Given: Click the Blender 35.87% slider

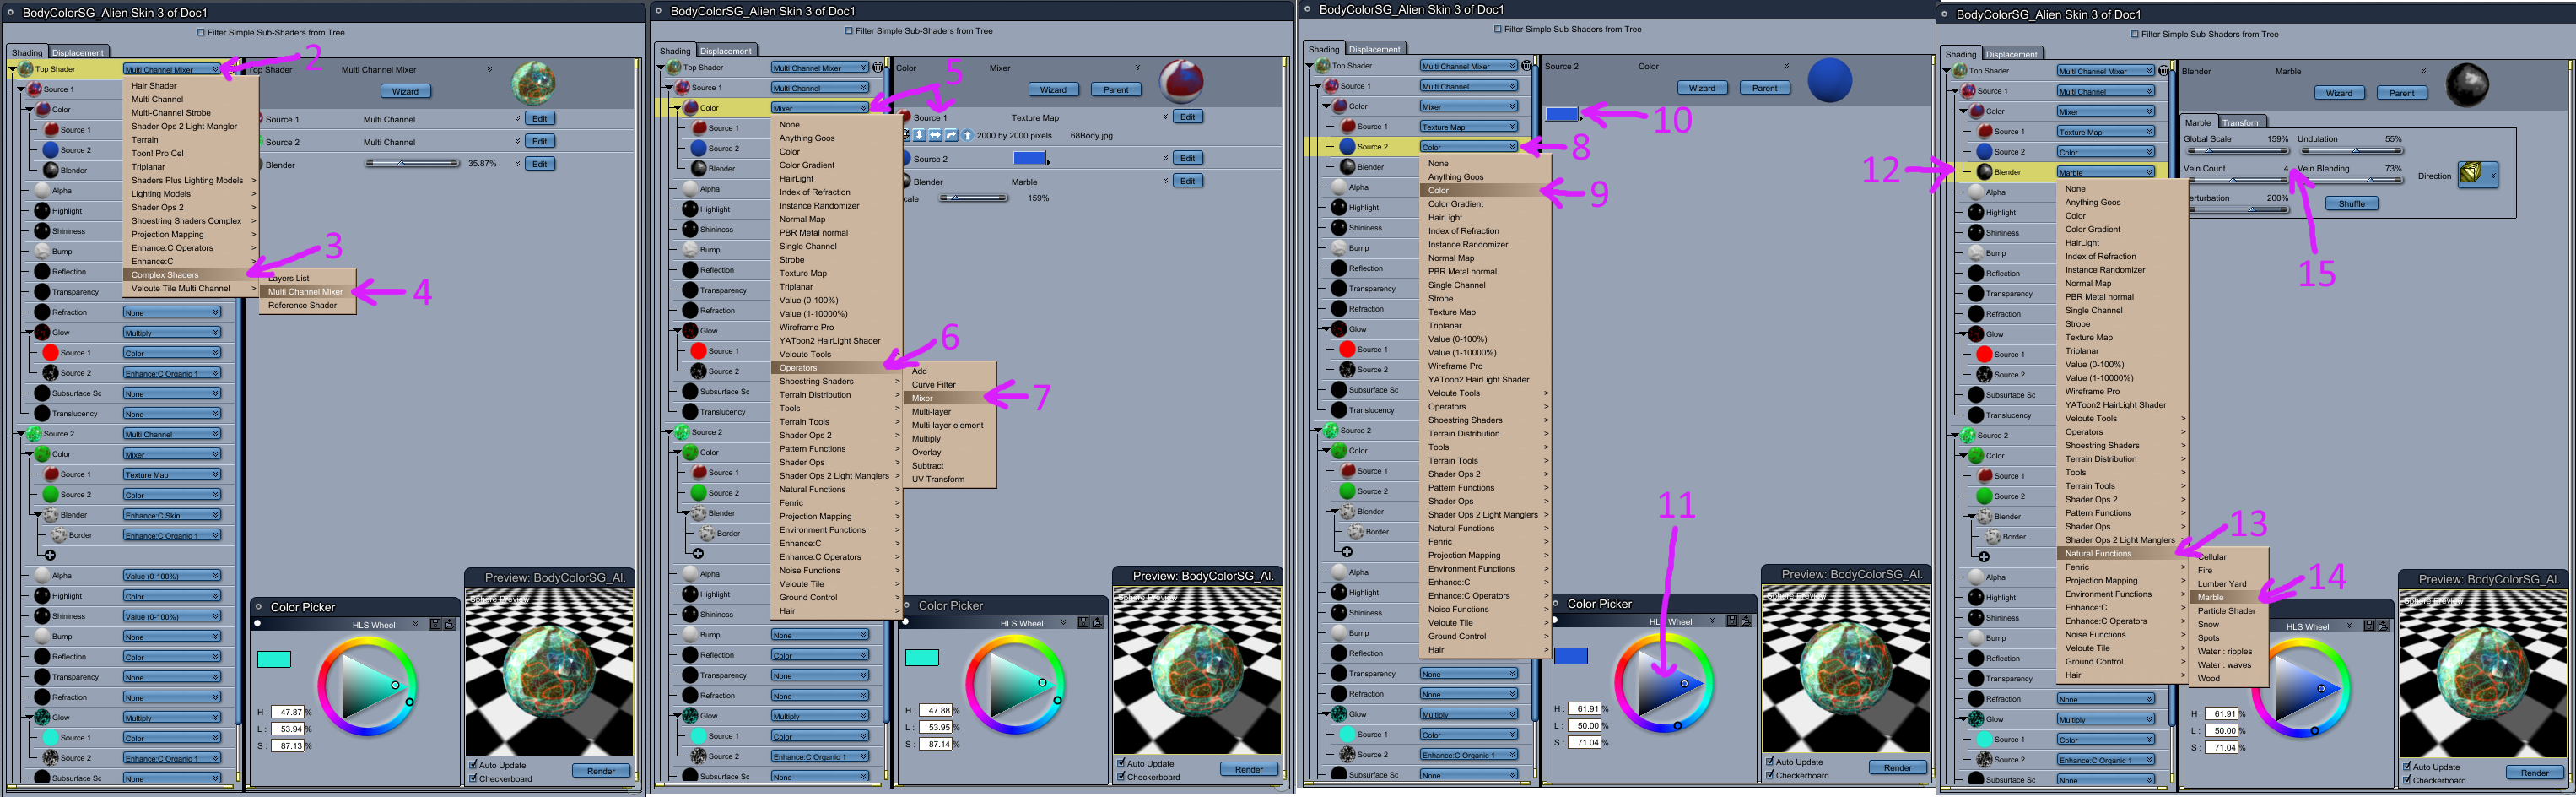Looking at the screenshot, I should 412,163.
